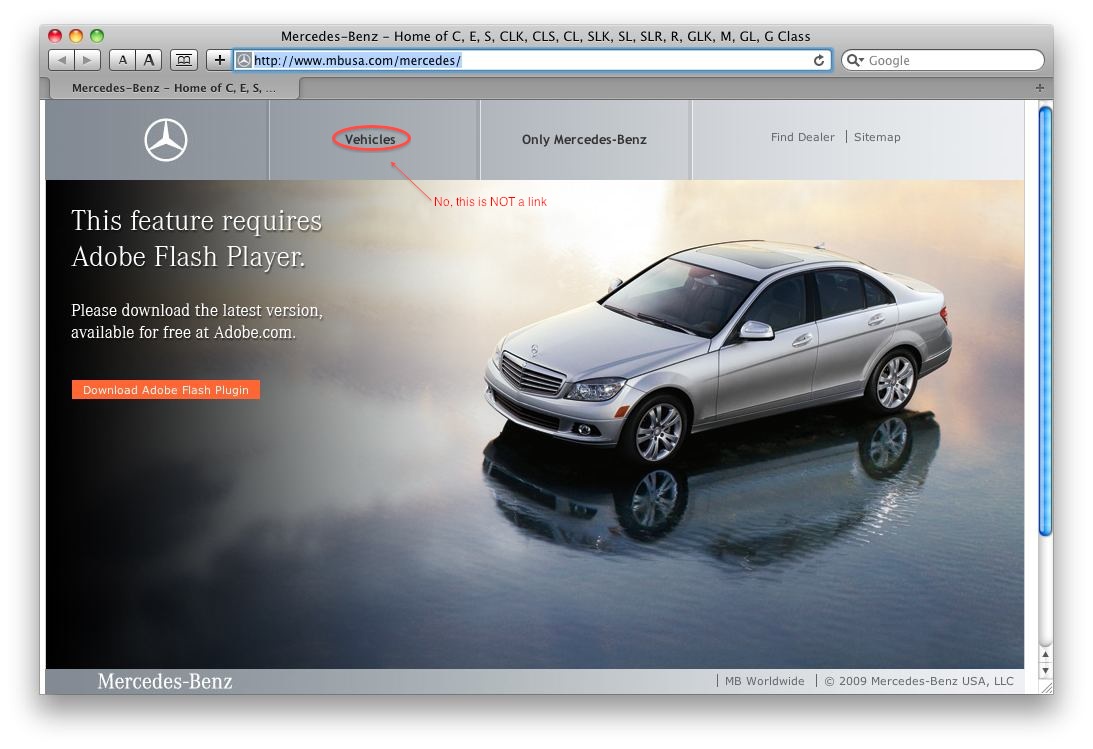The image size is (1093, 749).
Task: Open the Google search magnifier dropdown
Action: 855,61
